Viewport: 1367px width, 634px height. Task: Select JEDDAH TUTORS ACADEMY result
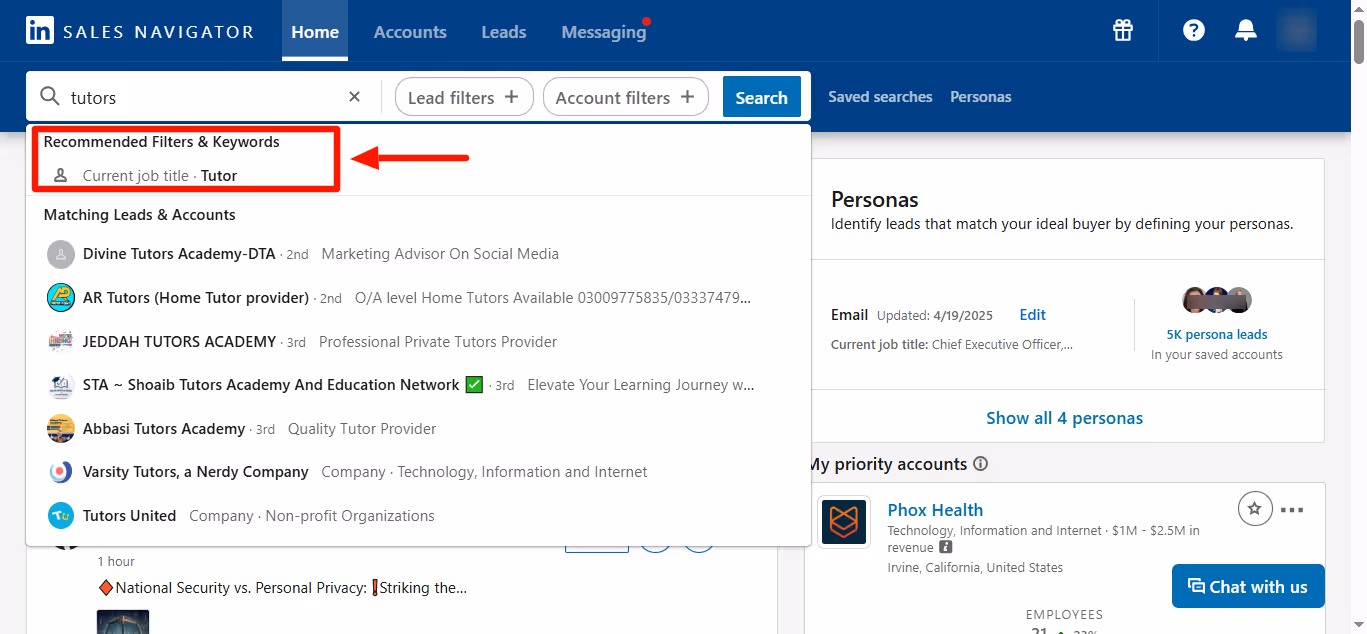pos(418,341)
